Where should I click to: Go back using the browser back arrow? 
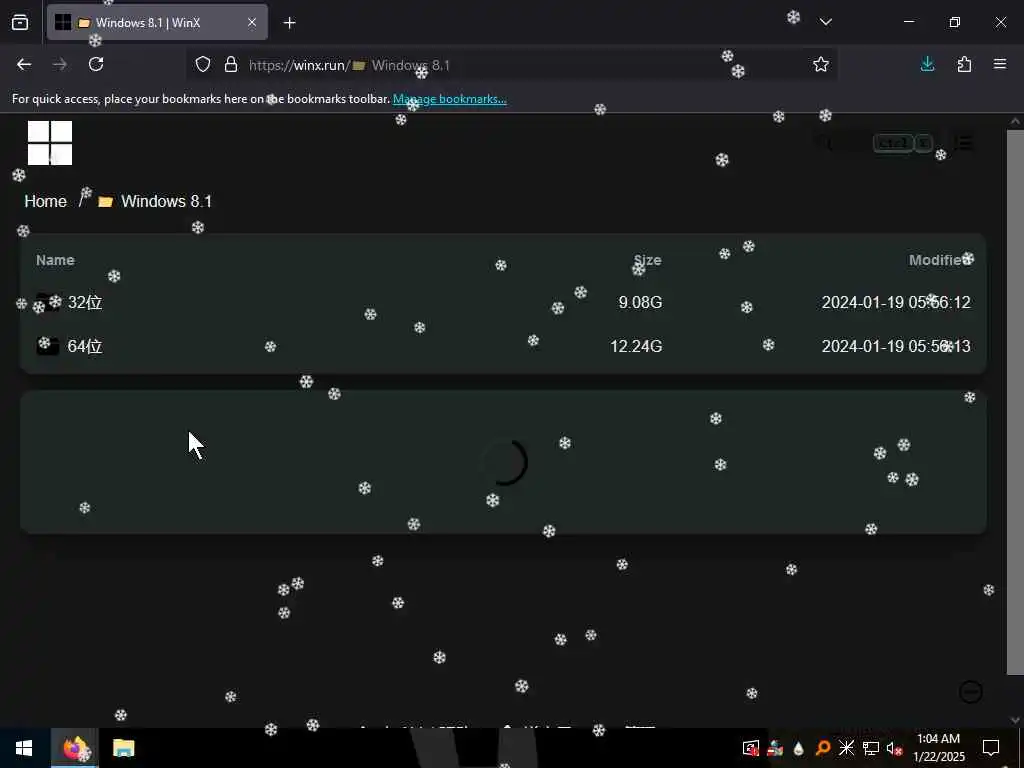[x=24, y=64]
